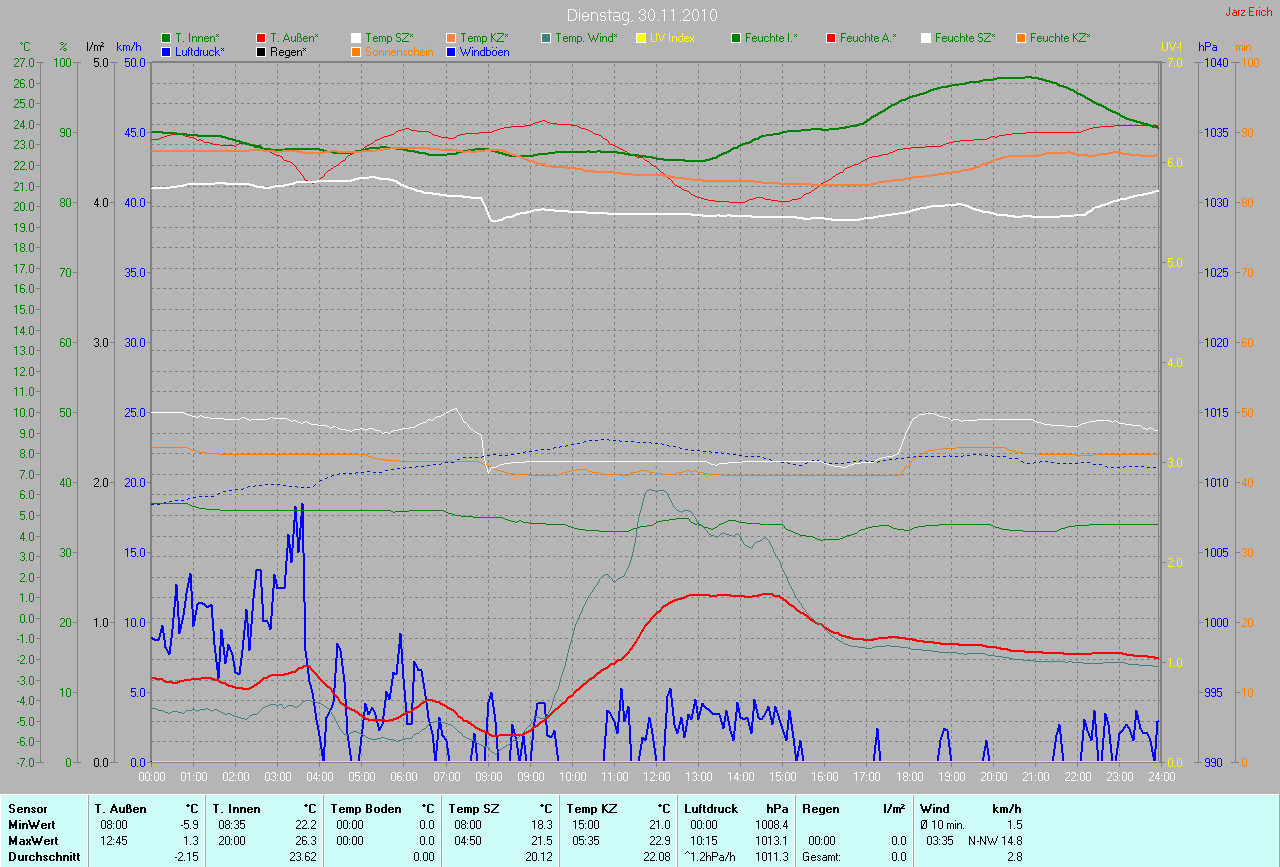Toggle the Feuchte I. legend entry

point(771,38)
